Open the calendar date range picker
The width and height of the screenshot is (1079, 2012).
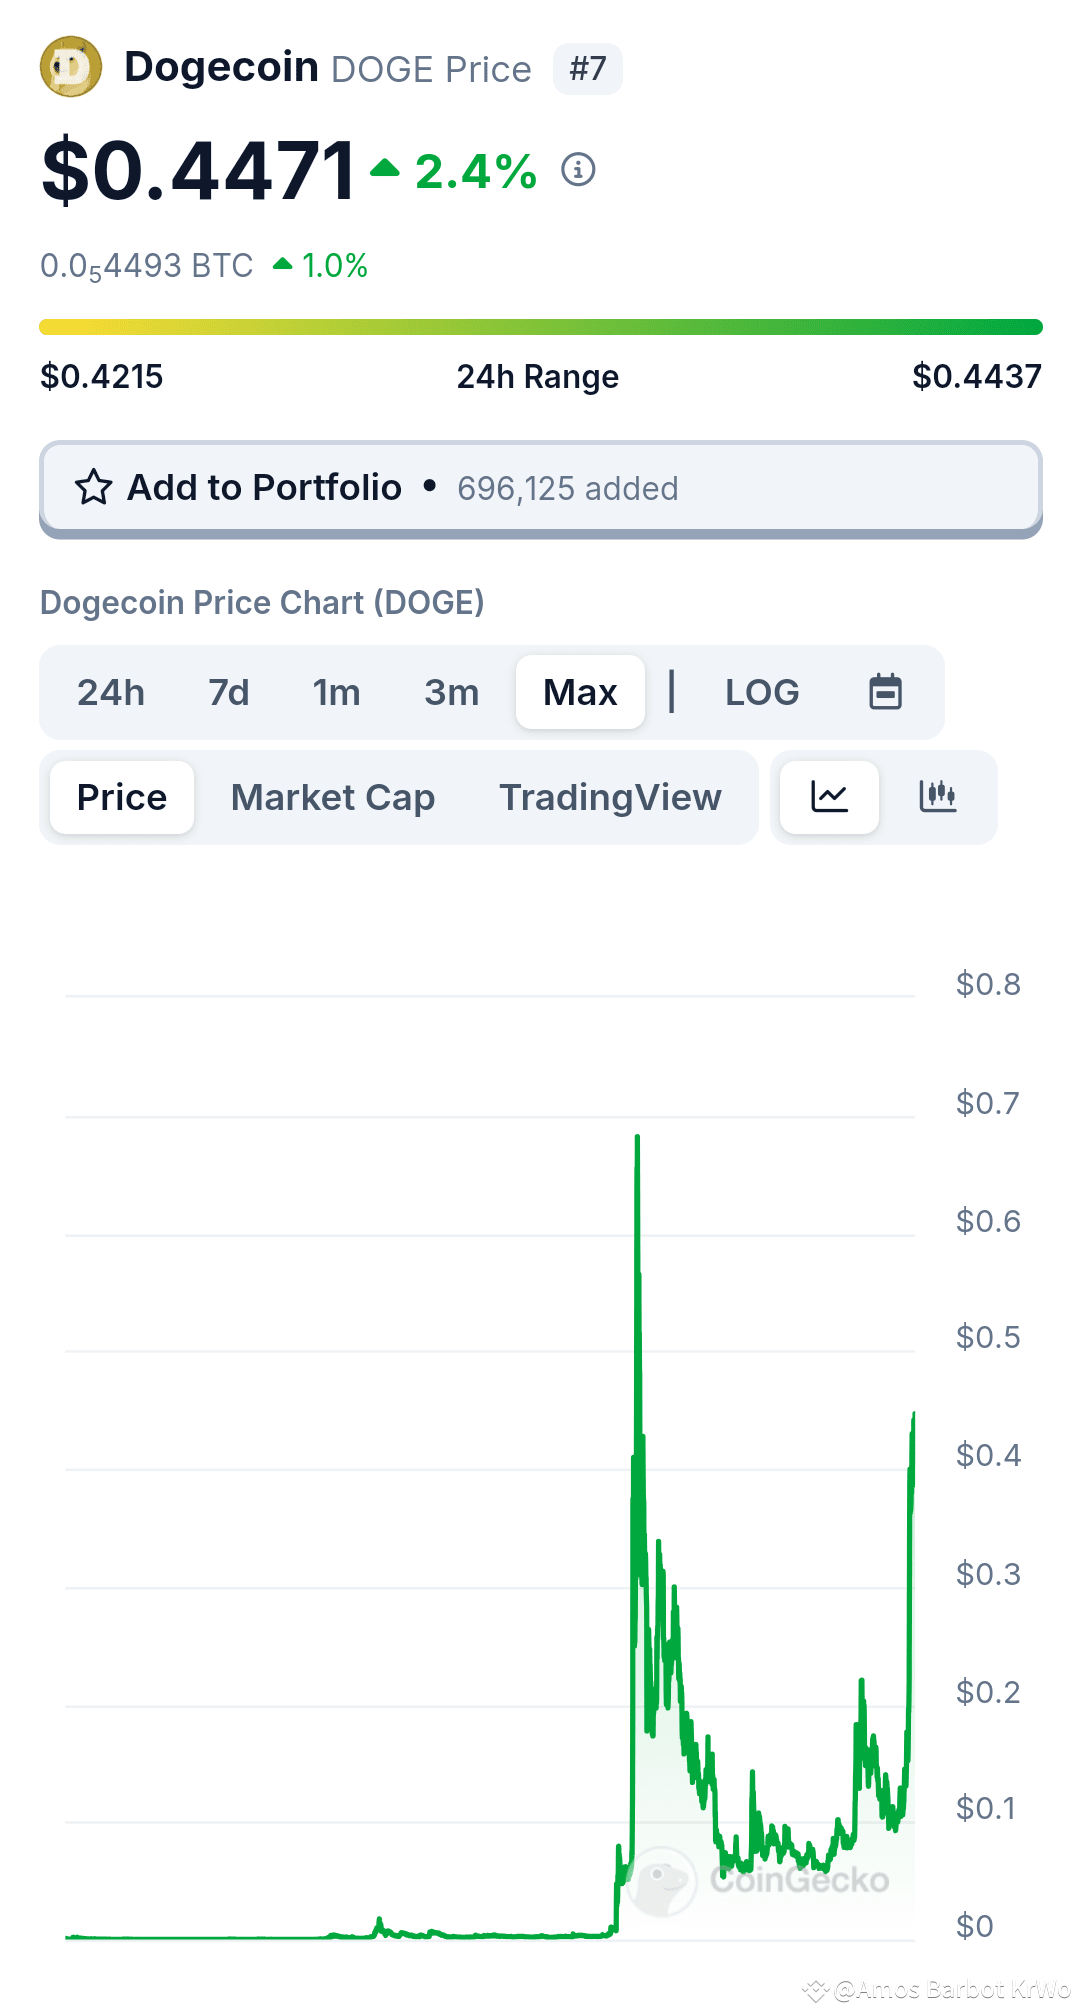pos(885,692)
